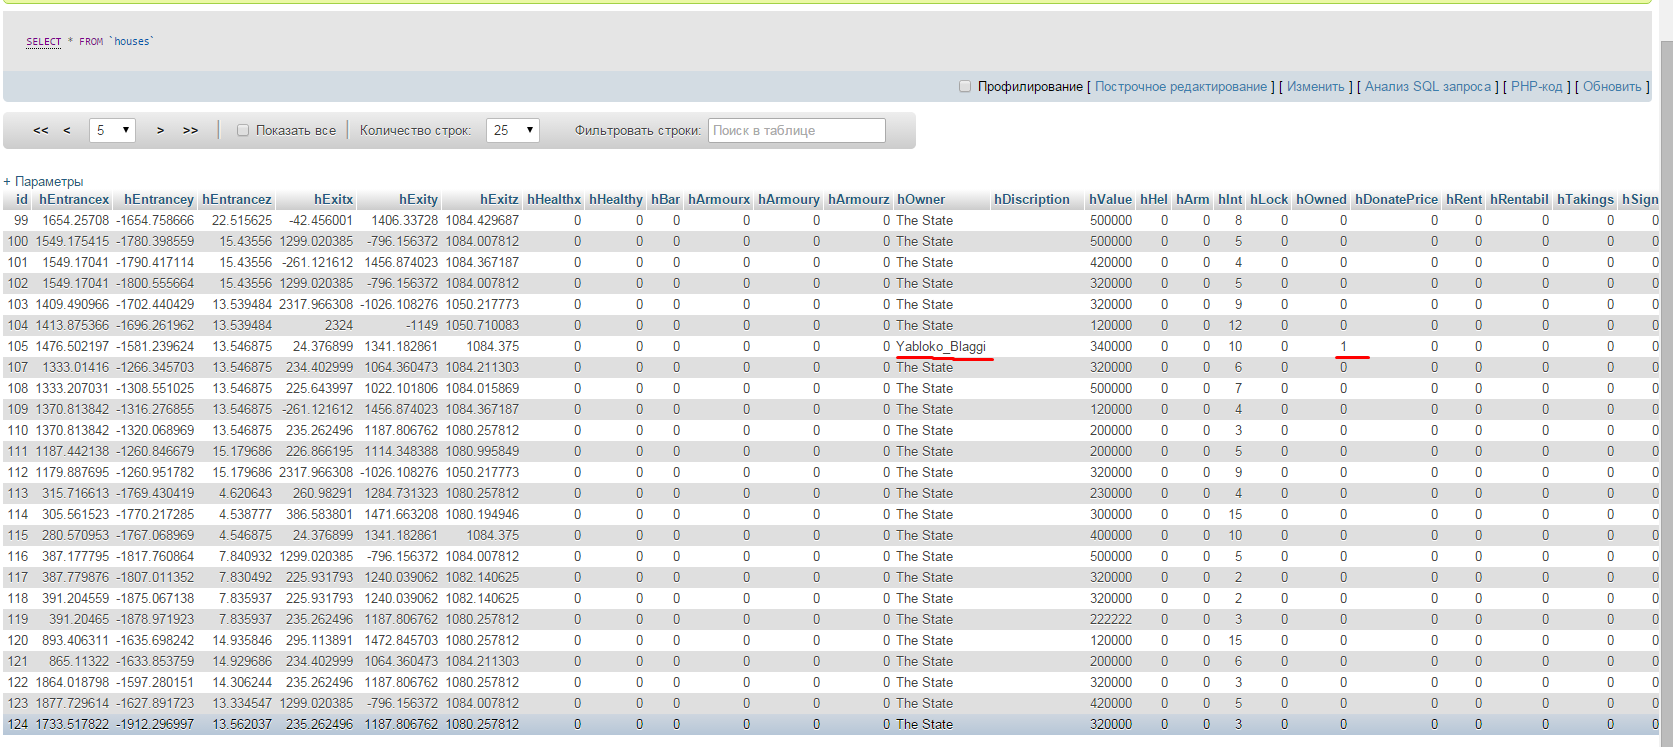
Task: Check the Показать все checkbox
Action: [x=243, y=130]
